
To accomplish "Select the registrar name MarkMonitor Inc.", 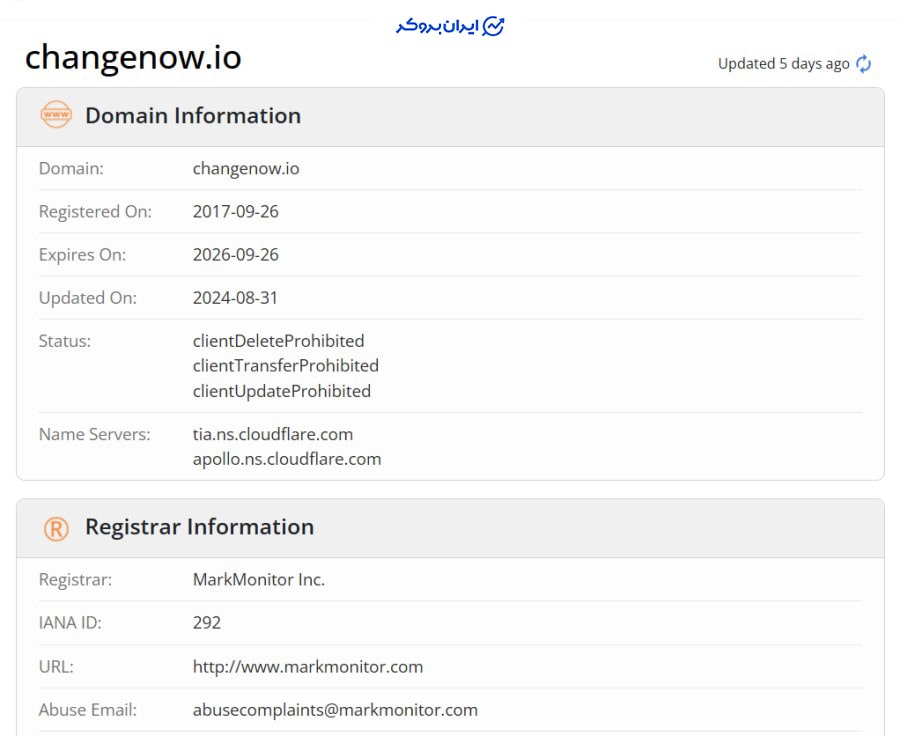I will [259, 579].
